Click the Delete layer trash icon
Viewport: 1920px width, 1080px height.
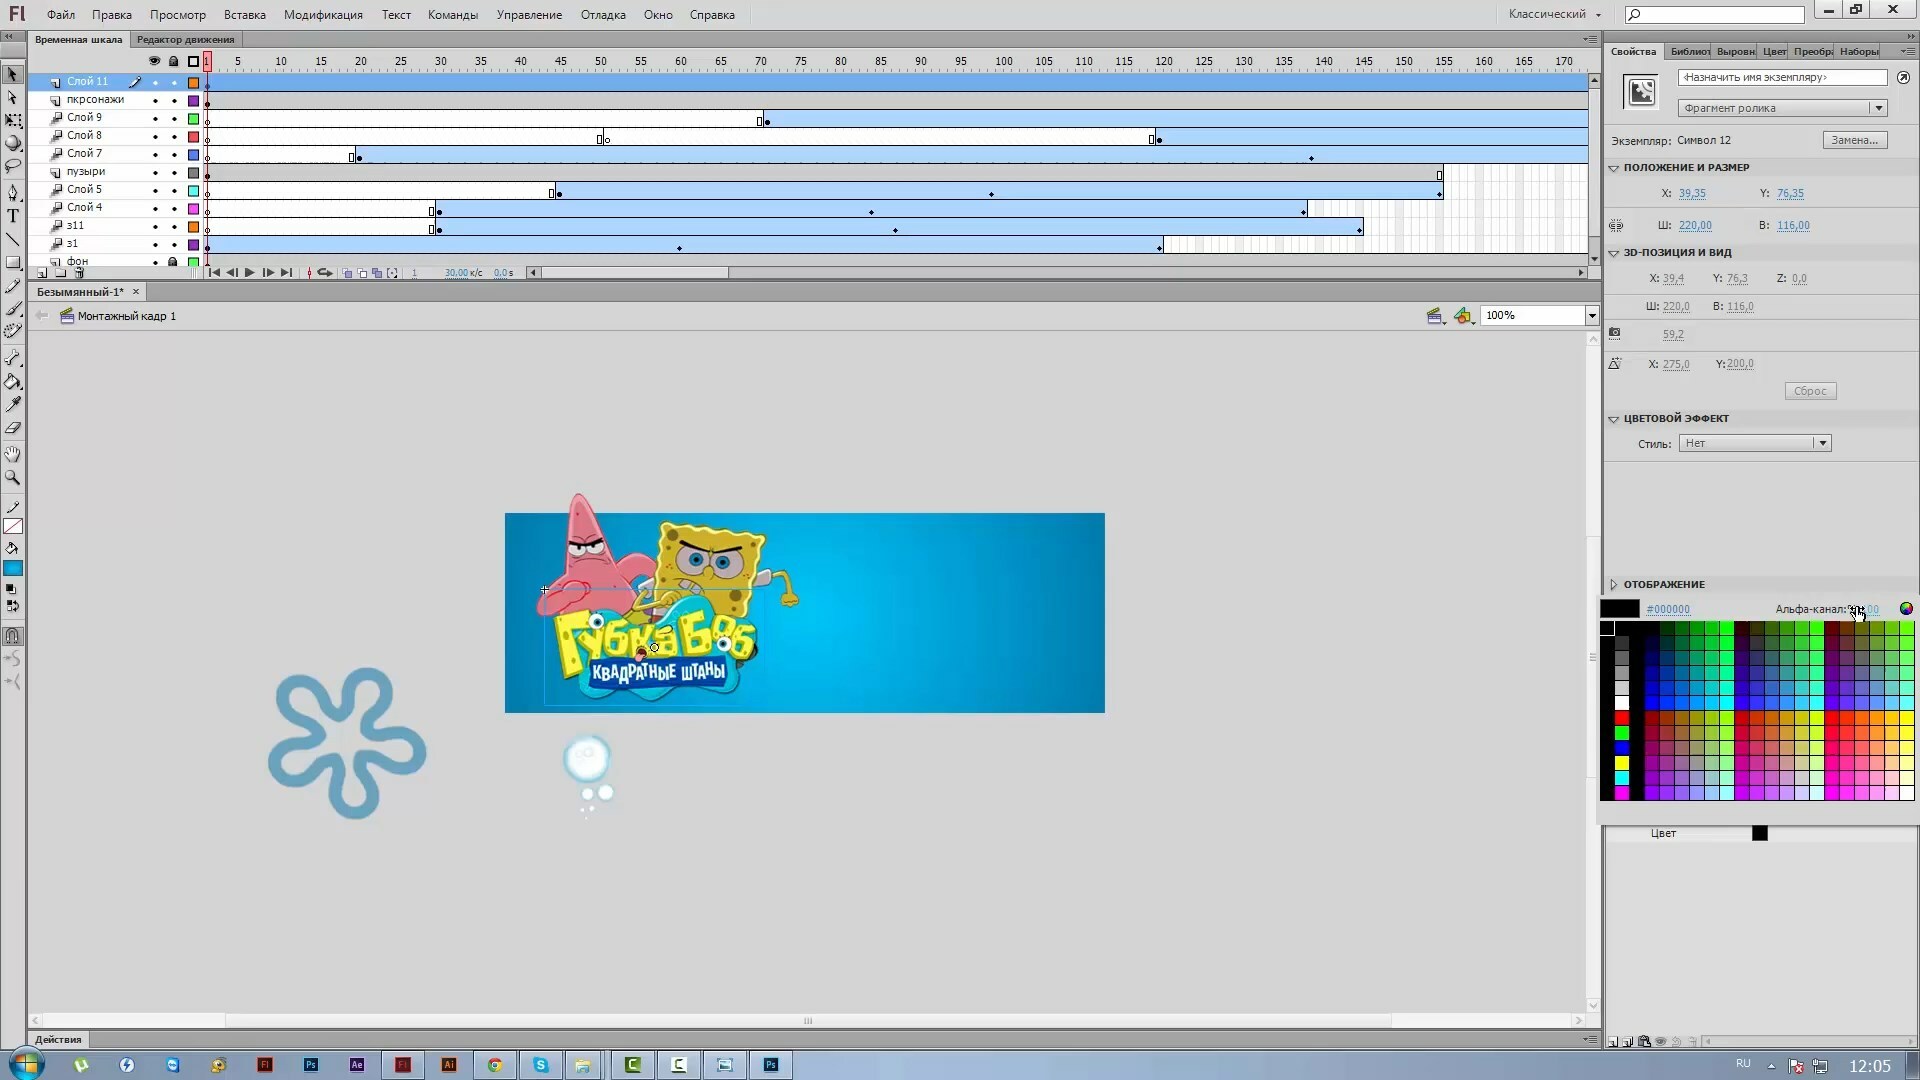[x=80, y=272]
